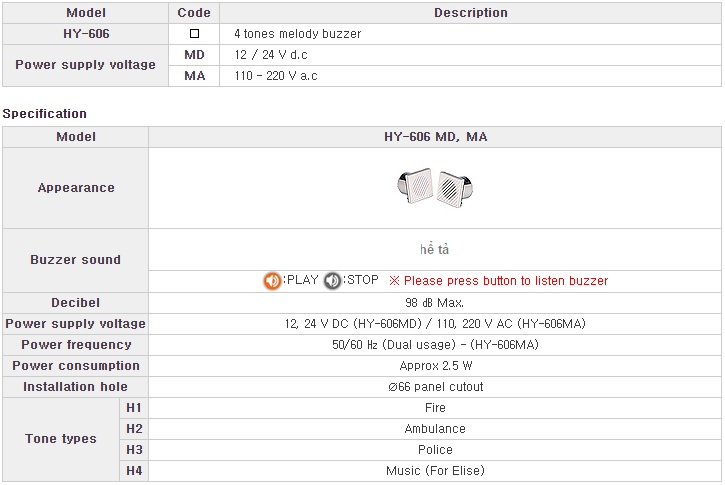Click the MA power supply code cell
The height and width of the screenshot is (485, 725).
194,76
